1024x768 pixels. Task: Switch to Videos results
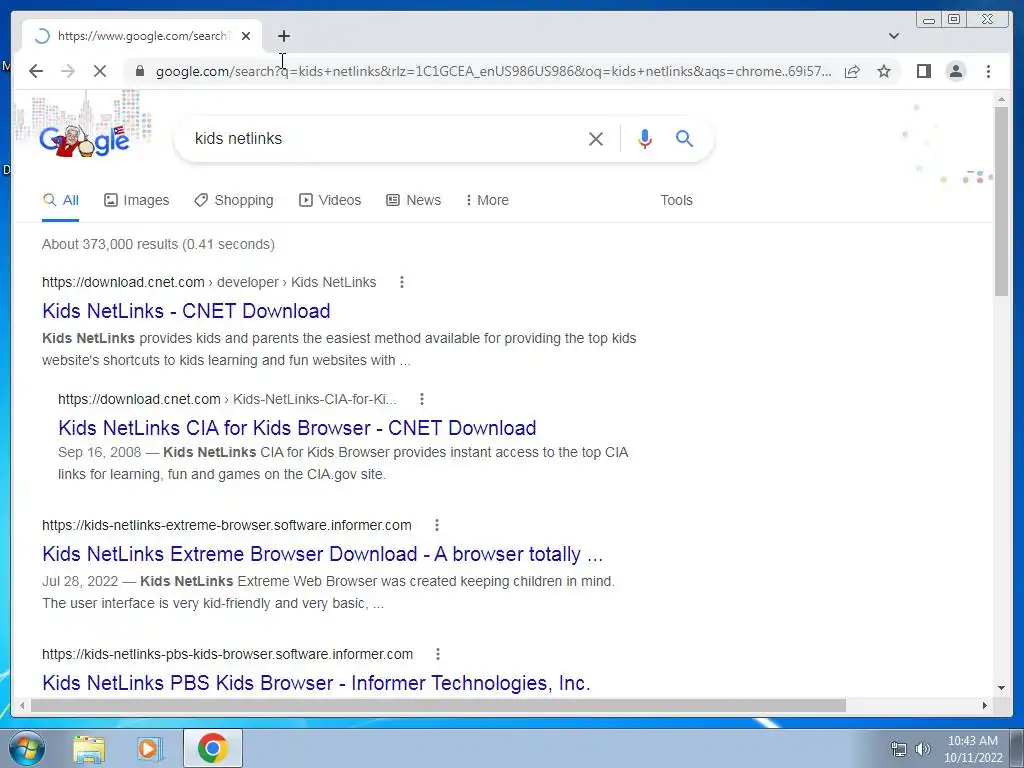330,200
